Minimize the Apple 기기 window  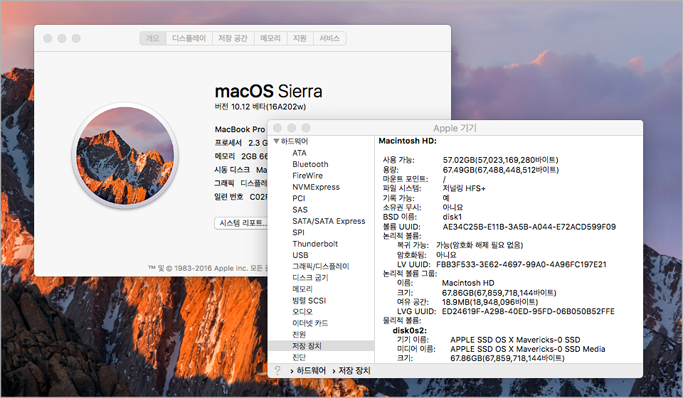tap(291, 128)
